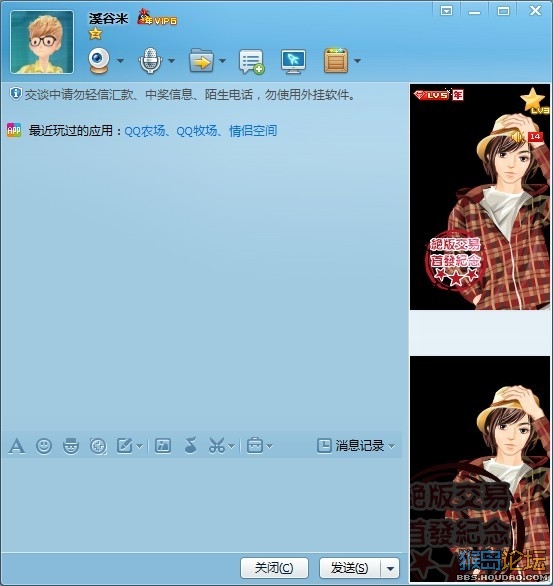
Task: Create a discussion group via chat plus icon
Action: [x=251, y=62]
